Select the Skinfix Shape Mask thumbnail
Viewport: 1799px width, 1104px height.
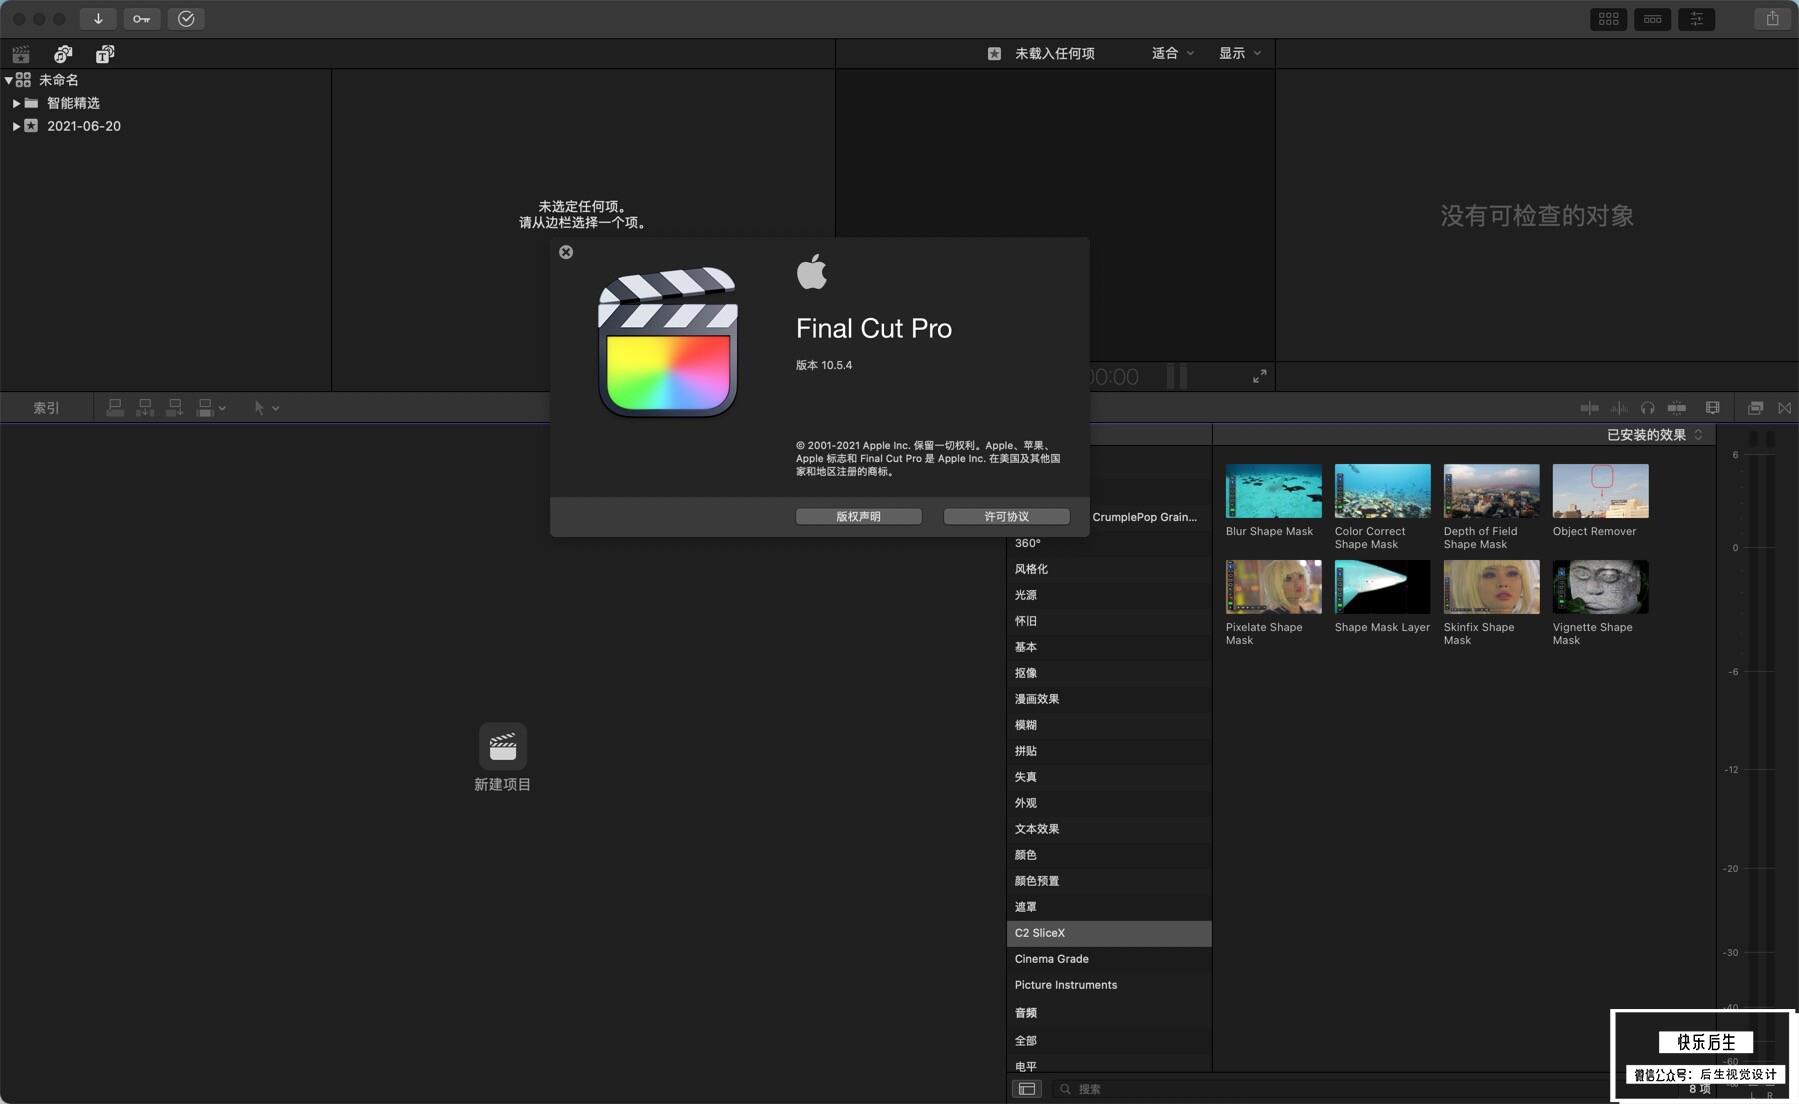pos(1491,587)
